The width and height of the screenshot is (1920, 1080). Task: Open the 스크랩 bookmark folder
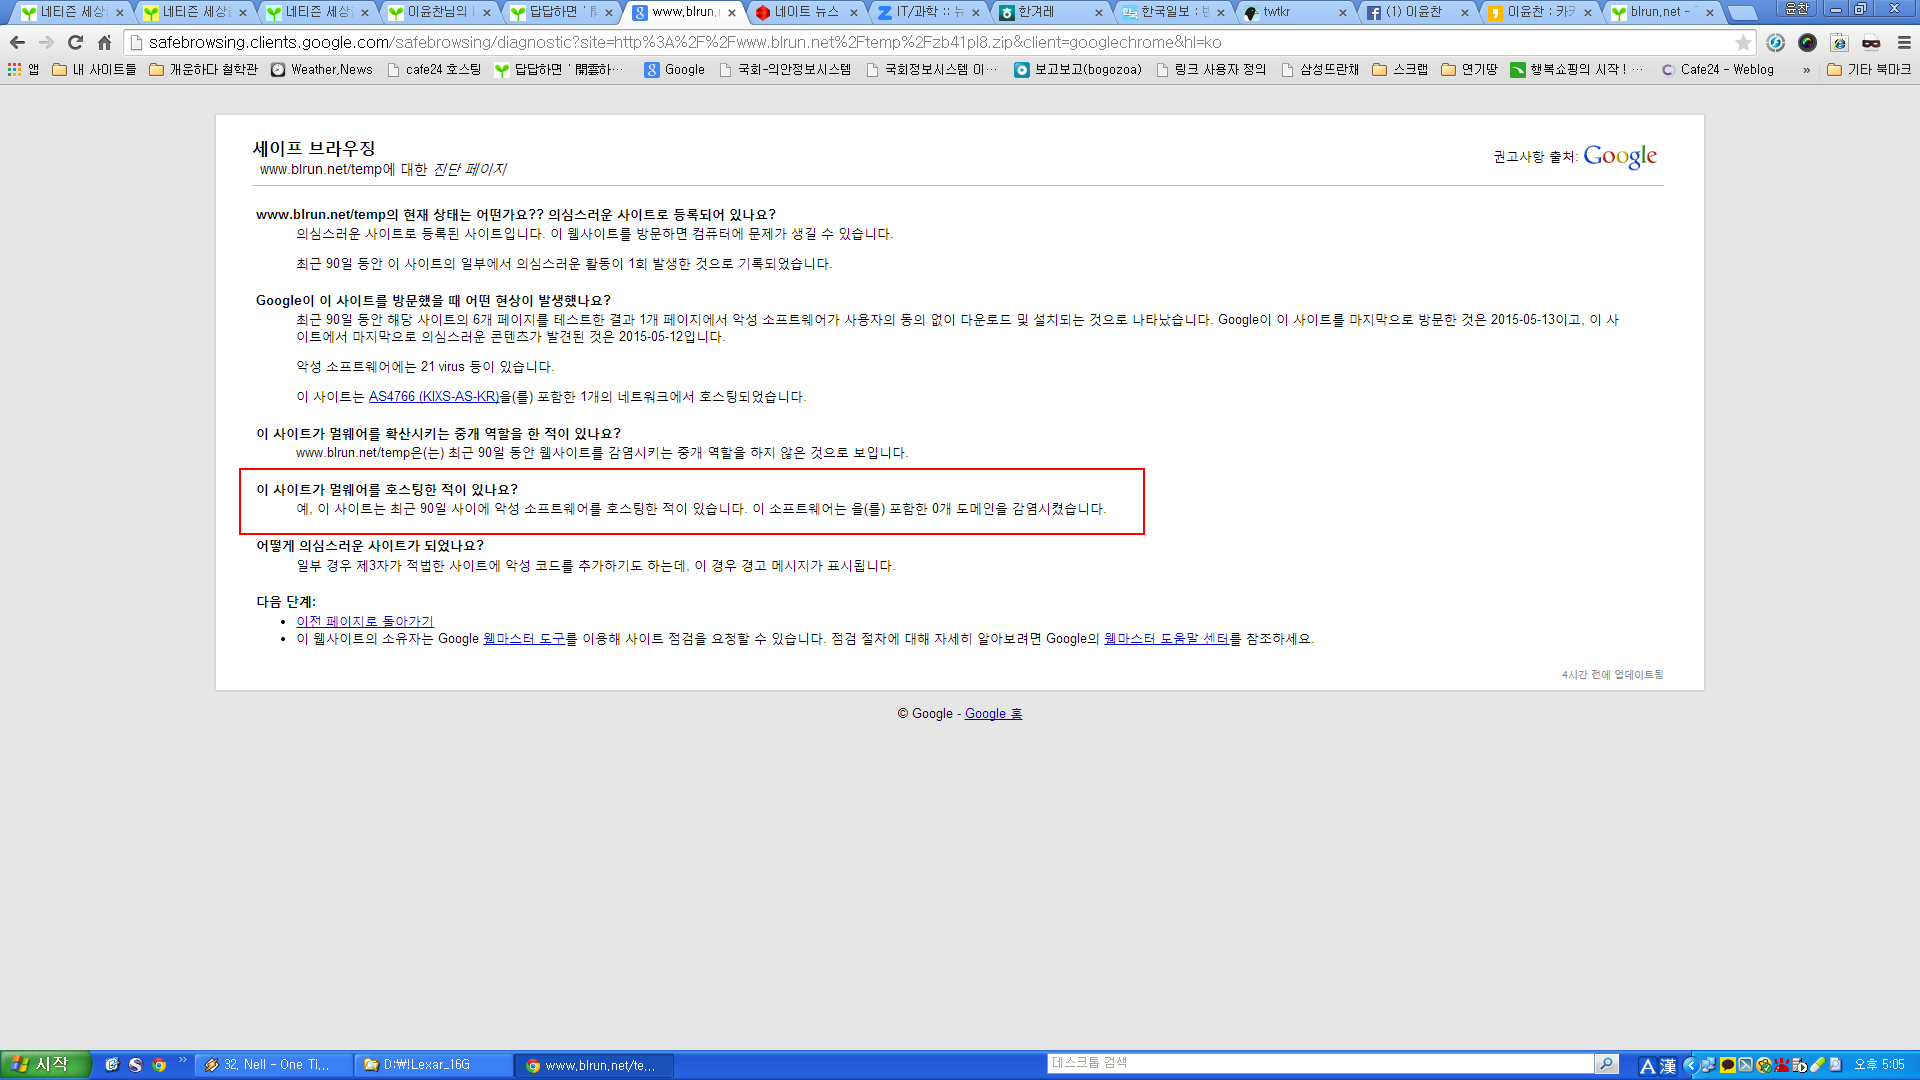pyautogui.click(x=1400, y=69)
